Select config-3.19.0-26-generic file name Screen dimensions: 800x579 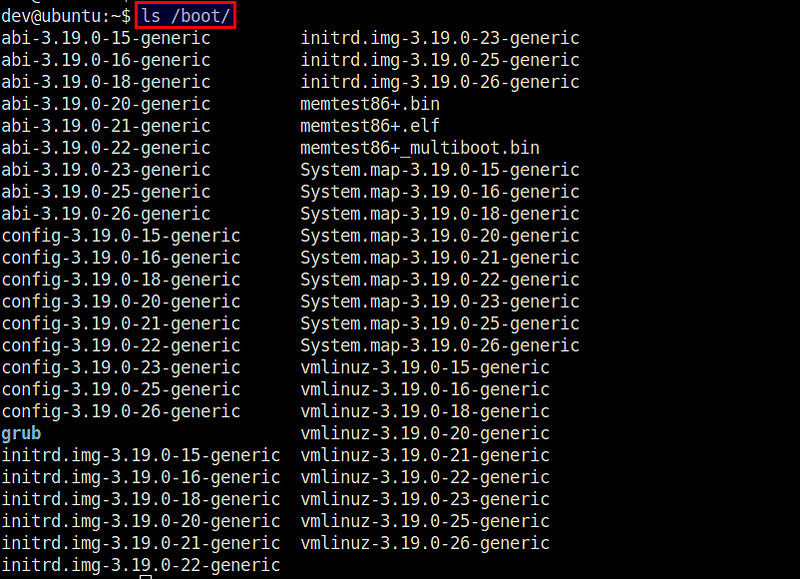(x=121, y=412)
